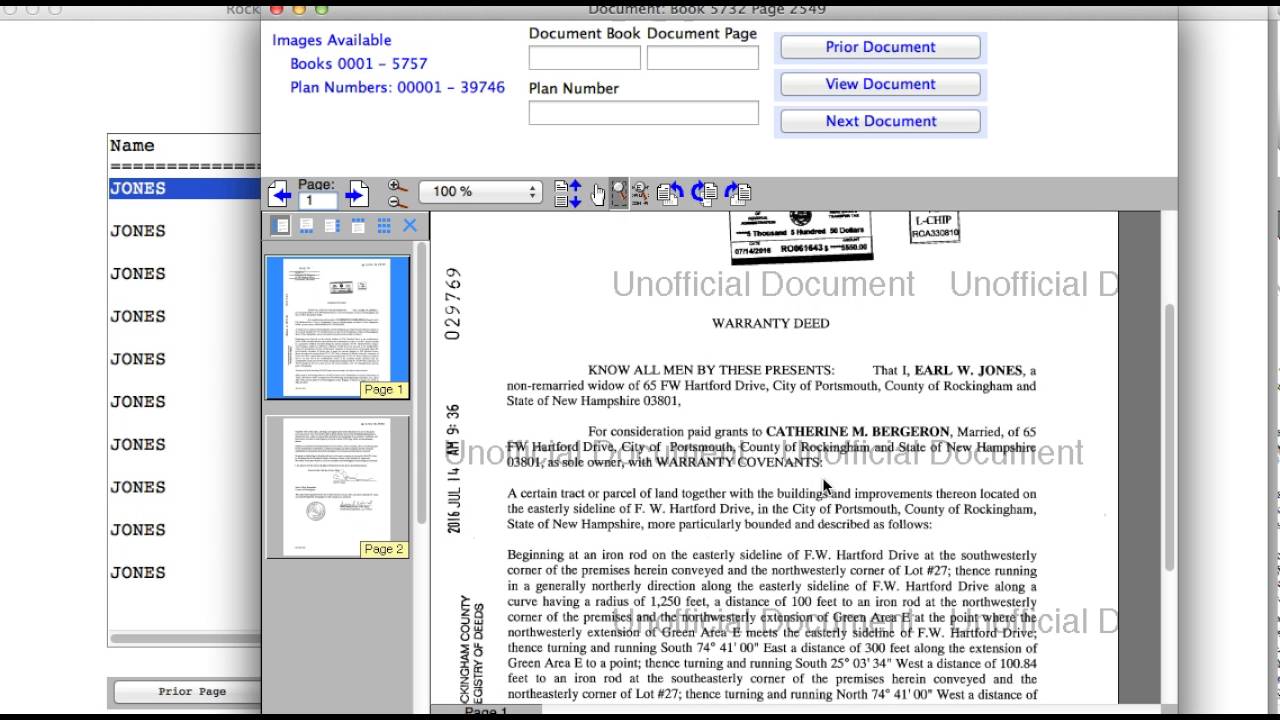Rotate the document 180 degrees
Image resolution: width=1280 pixels, height=720 pixels.
coord(704,194)
